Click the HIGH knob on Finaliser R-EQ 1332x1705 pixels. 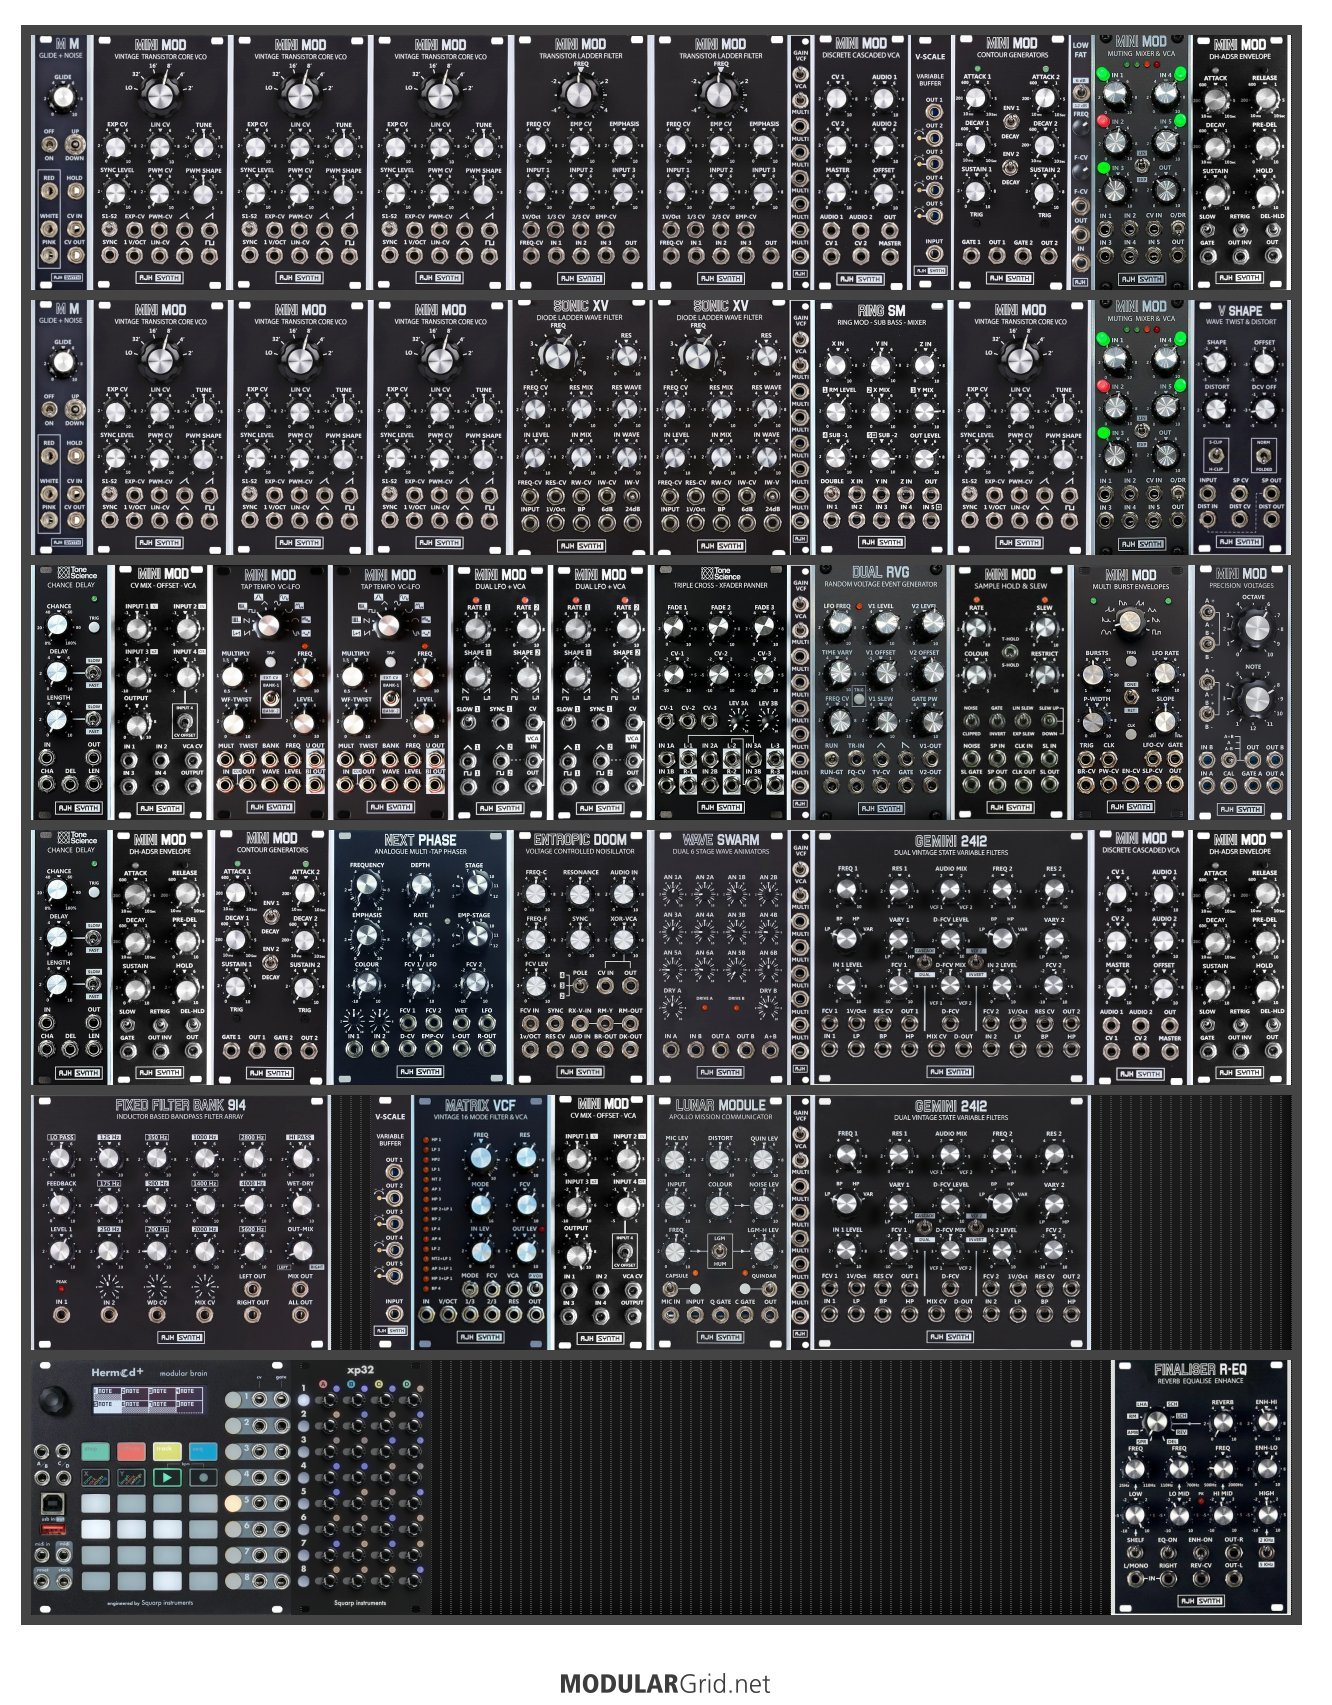pyautogui.click(x=1266, y=1516)
